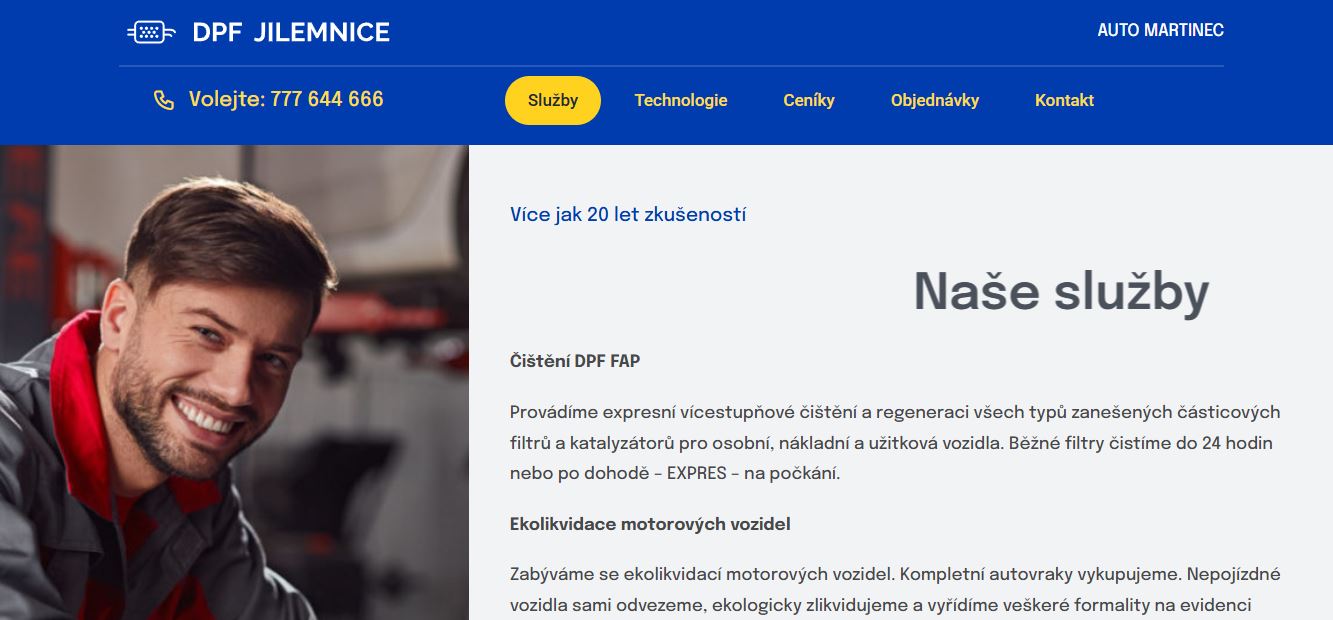Viewport: 1333px width, 620px height.
Task: Click the paragraph starting with Provádíme expresní
Action: pos(894,442)
